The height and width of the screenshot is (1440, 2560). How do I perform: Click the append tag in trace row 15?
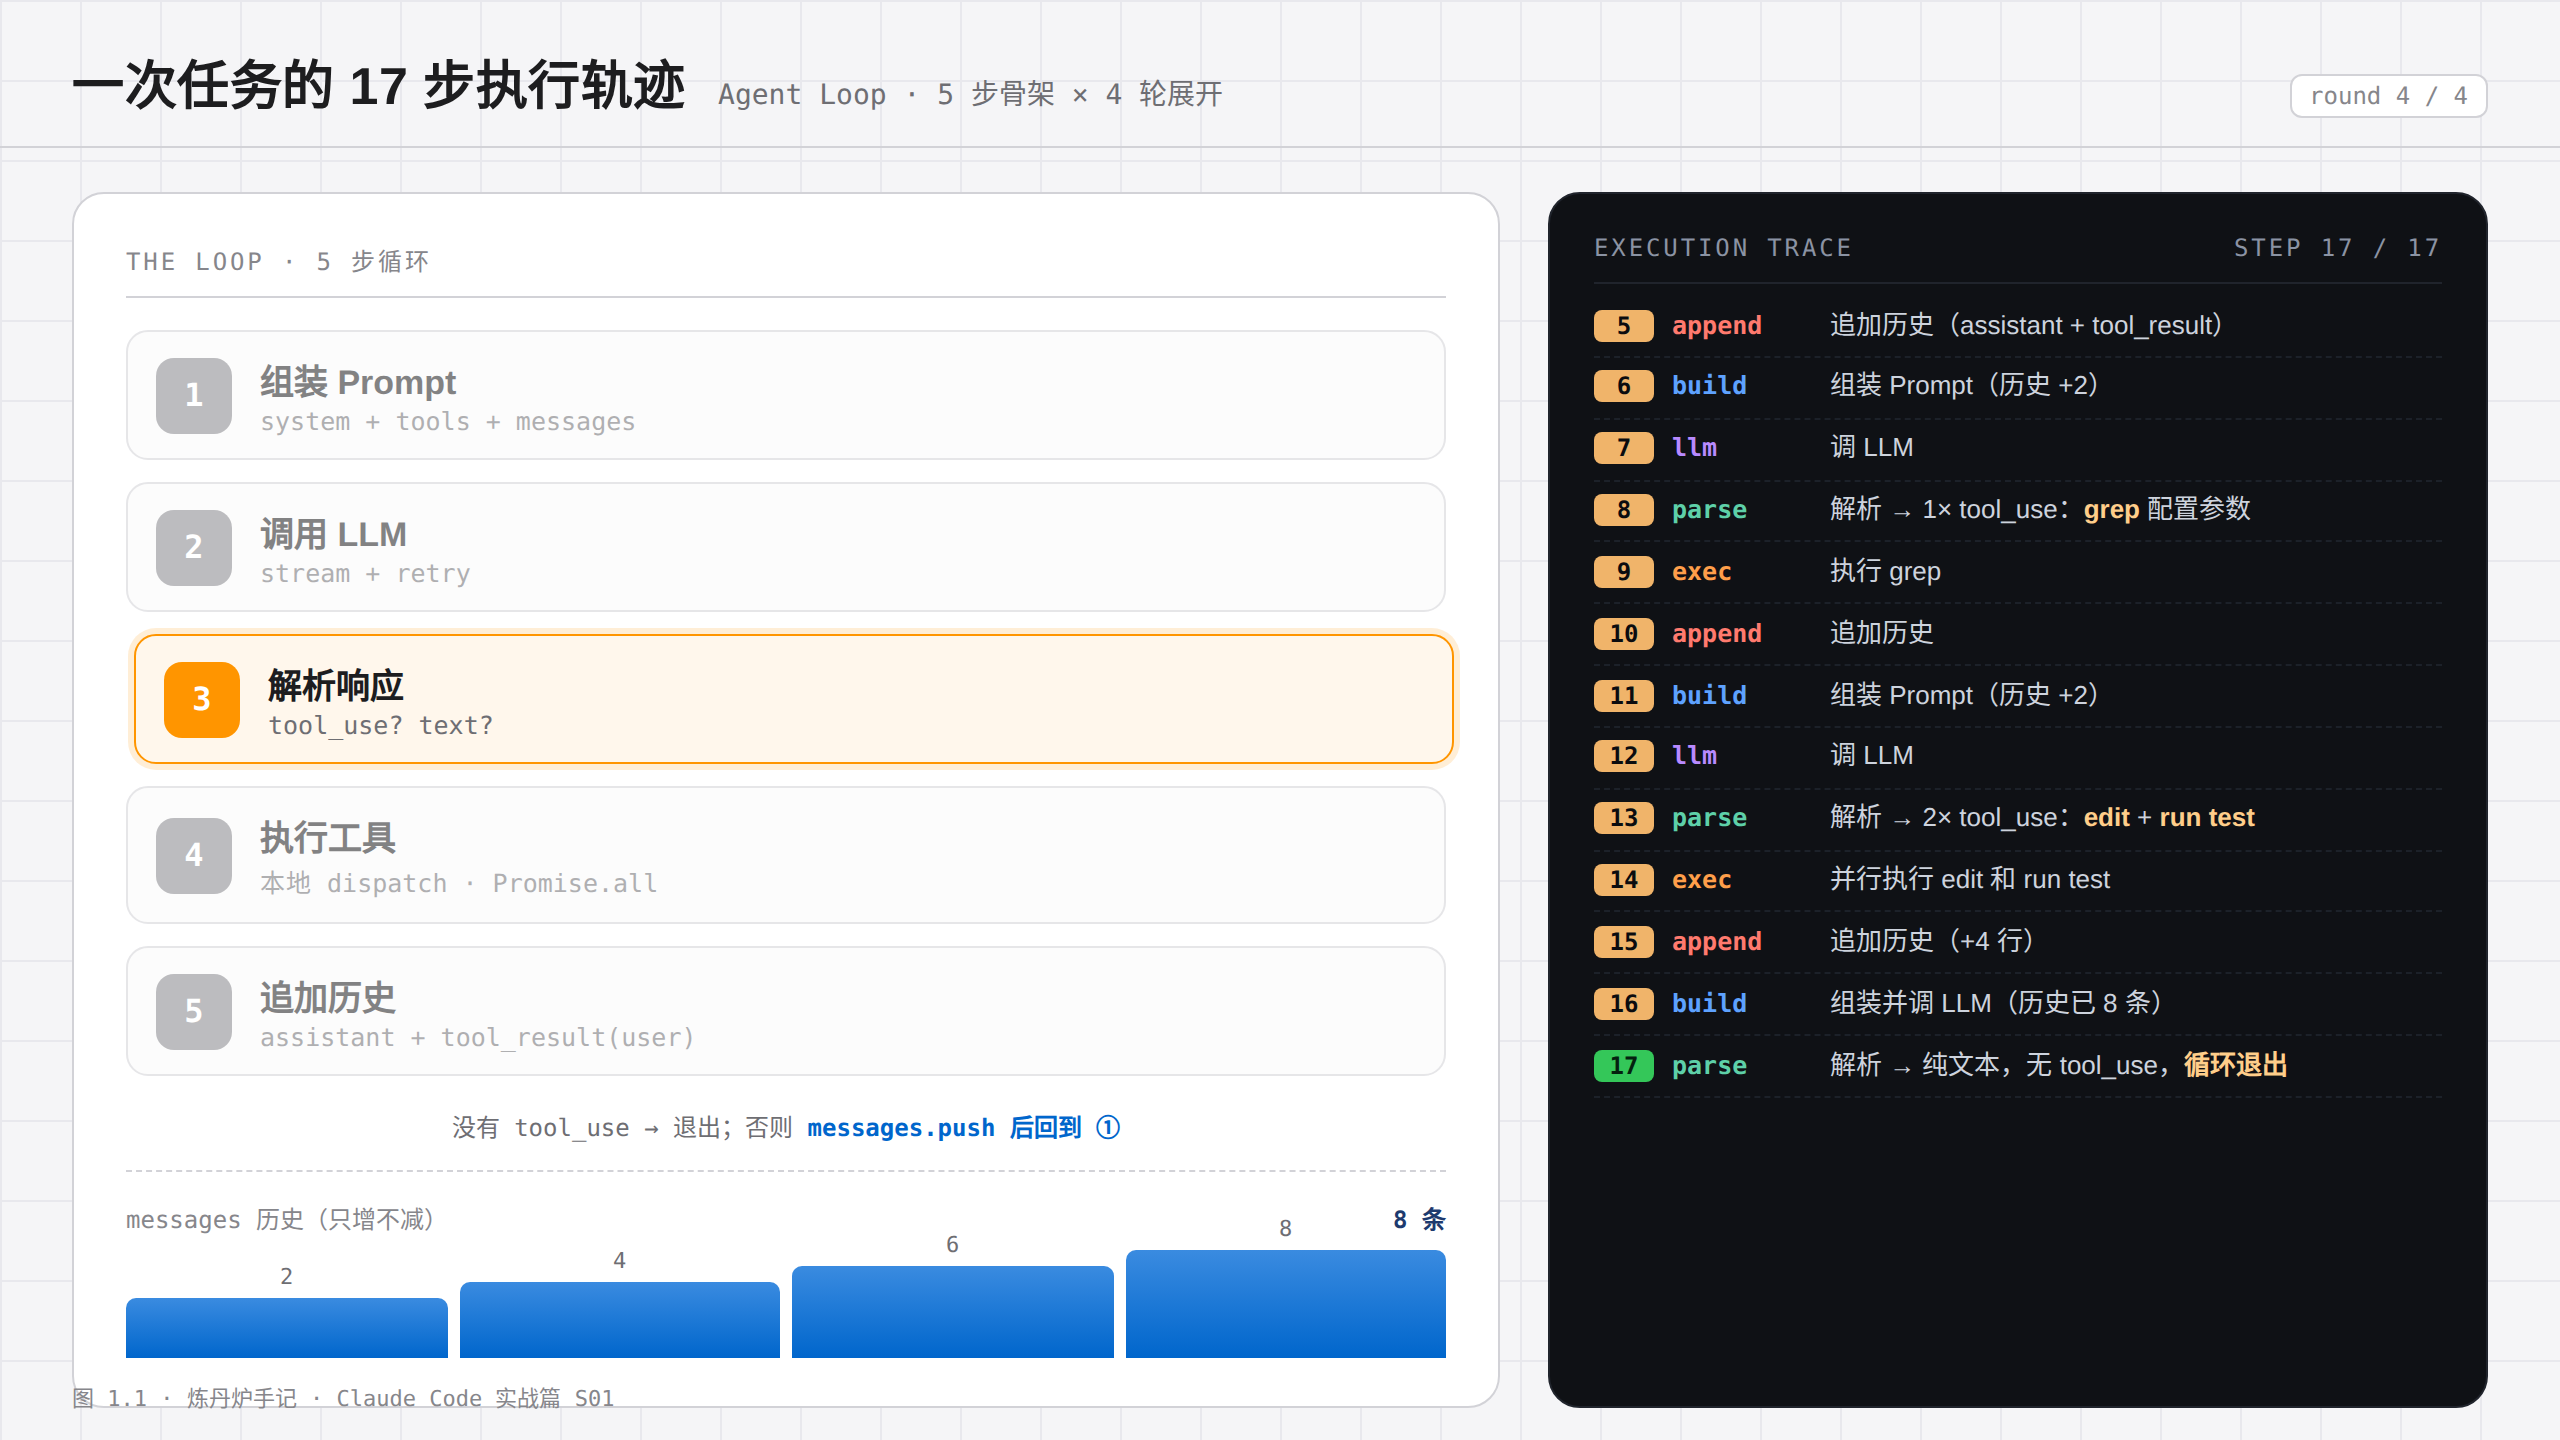tap(1717, 942)
